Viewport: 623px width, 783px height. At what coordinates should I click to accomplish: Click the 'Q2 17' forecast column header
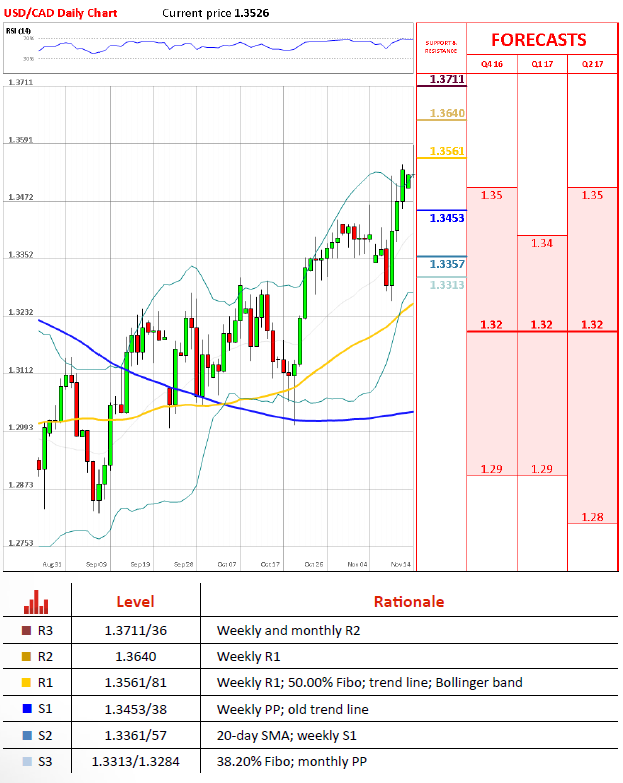[593, 64]
